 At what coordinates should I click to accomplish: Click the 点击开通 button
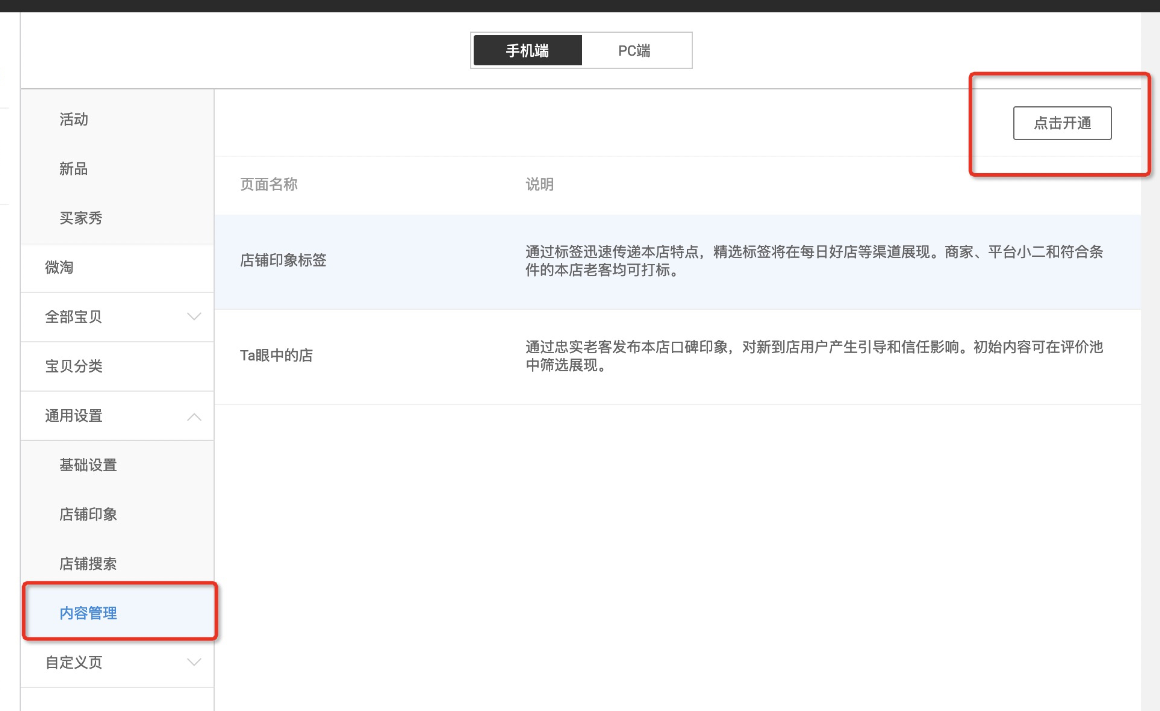coord(1062,123)
